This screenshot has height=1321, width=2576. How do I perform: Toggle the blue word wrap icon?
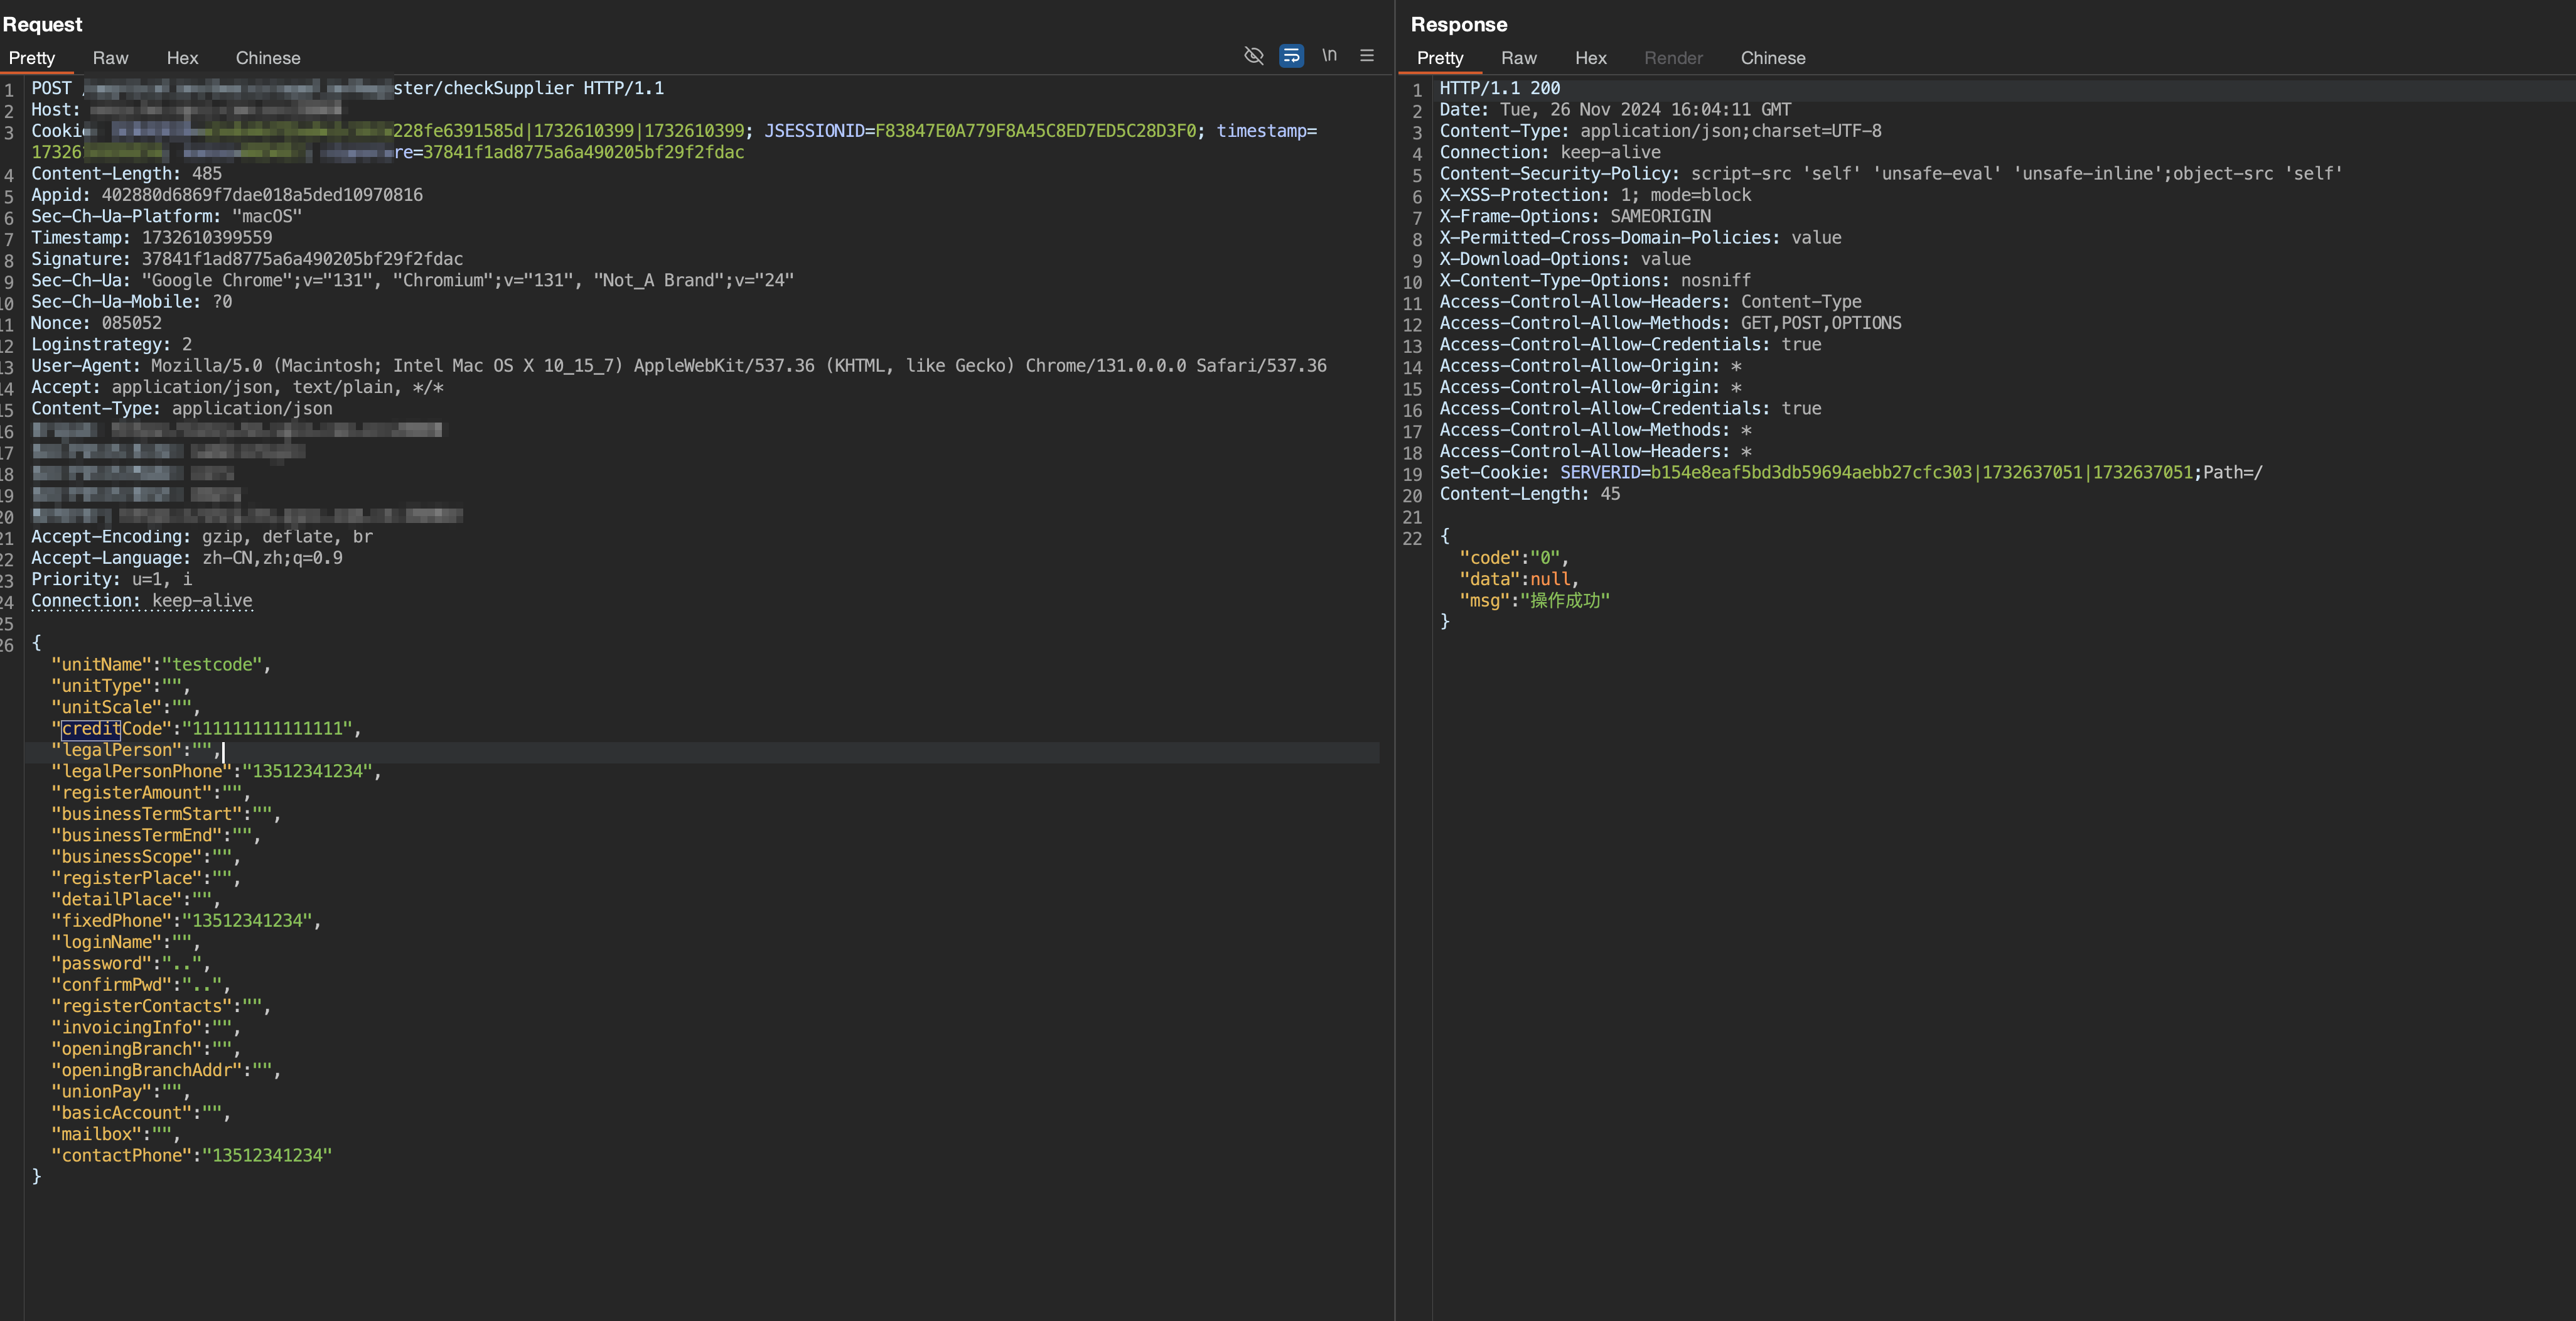(x=1291, y=55)
